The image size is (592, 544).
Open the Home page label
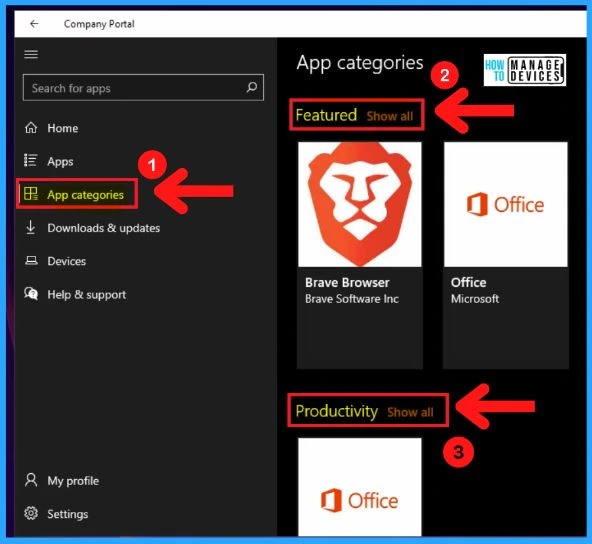[63, 128]
